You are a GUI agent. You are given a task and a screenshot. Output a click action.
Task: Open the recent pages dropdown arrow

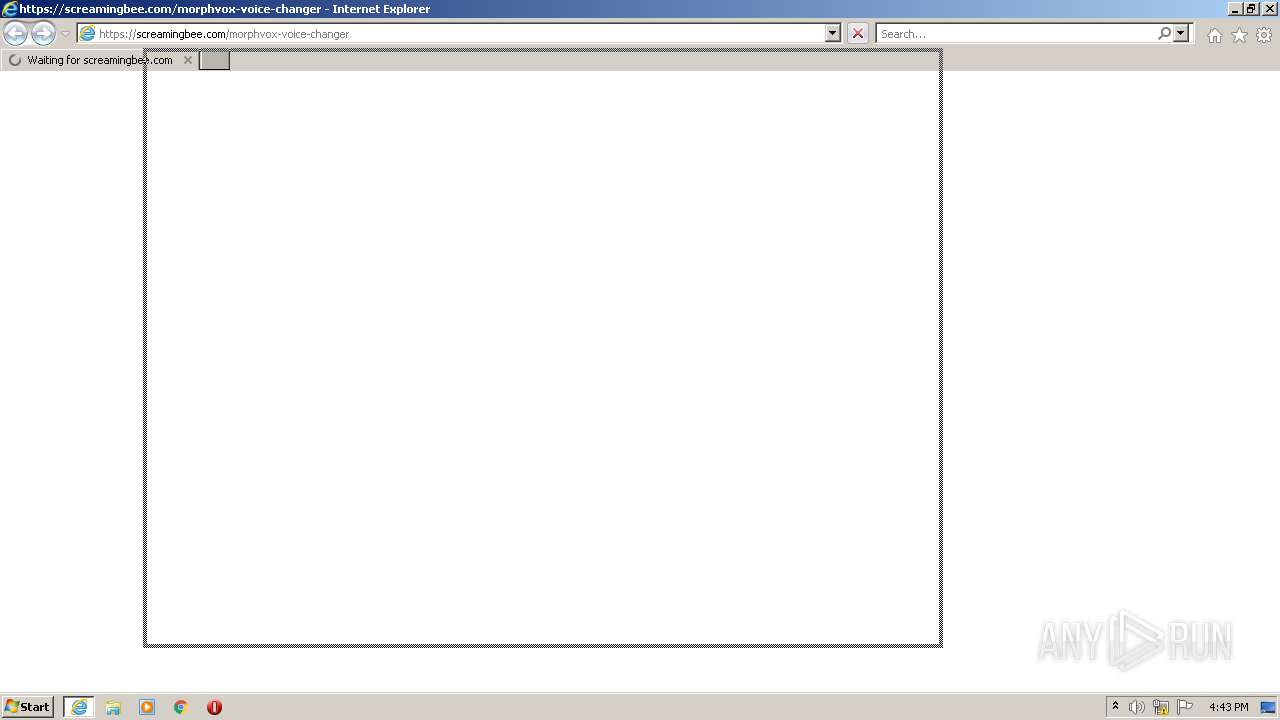pos(65,34)
